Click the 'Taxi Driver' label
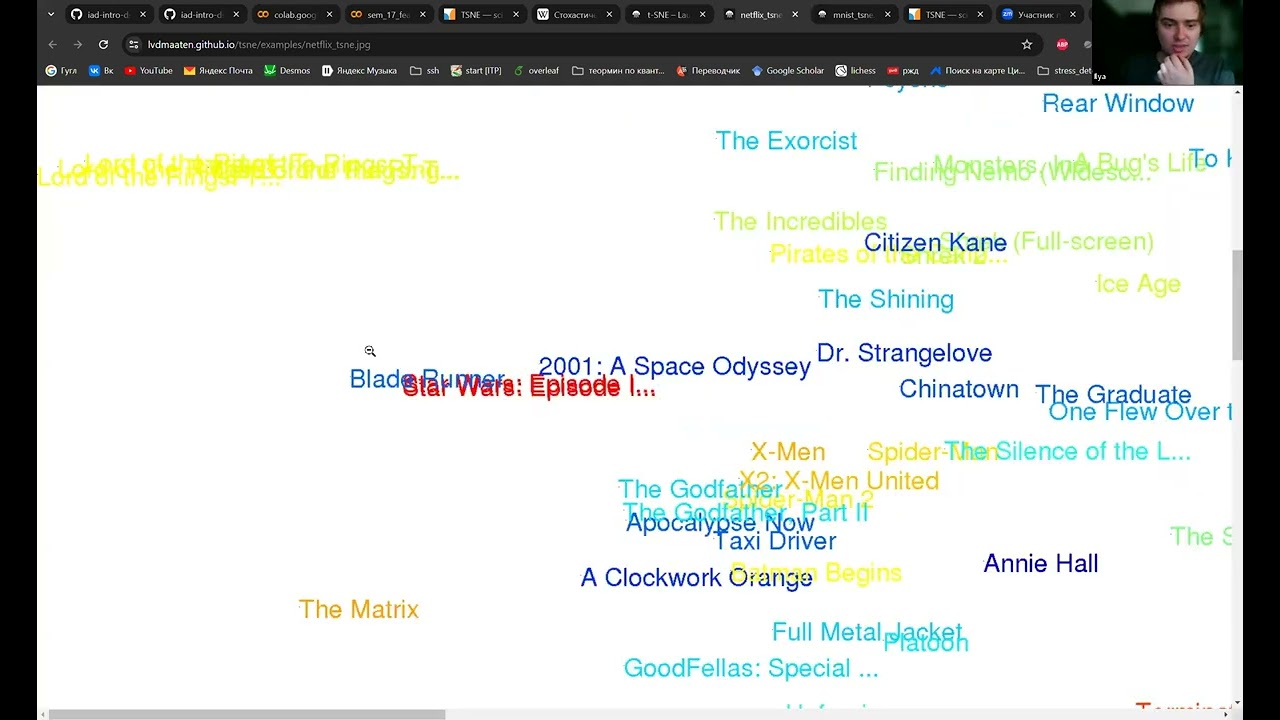The height and width of the screenshot is (720, 1280). click(775, 541)
